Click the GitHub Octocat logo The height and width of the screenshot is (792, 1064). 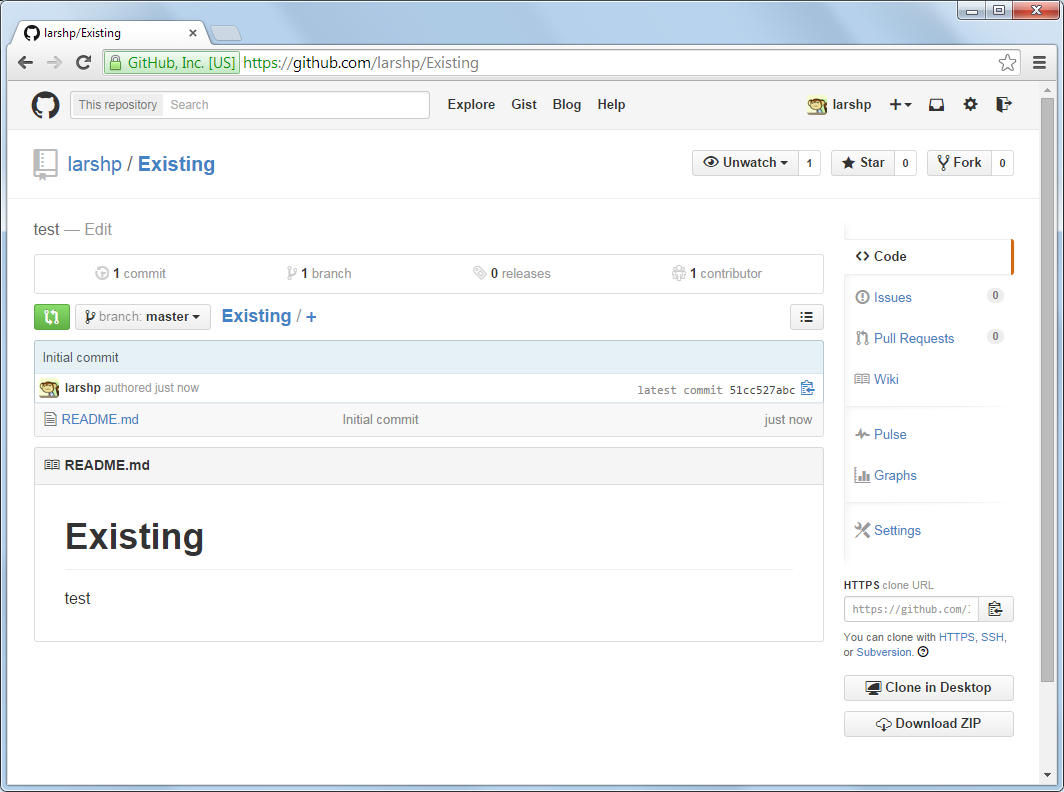[45, 105]
